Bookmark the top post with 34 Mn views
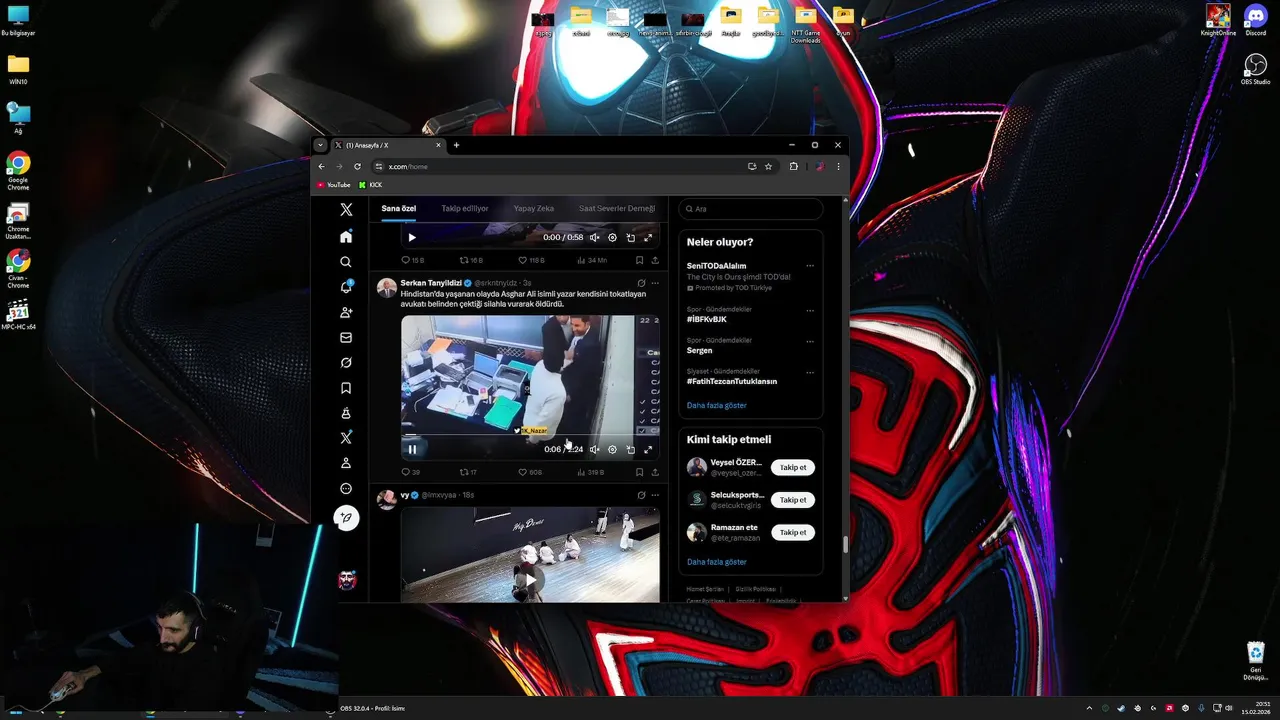The image size is (1280, 720). tap(640, 260)
